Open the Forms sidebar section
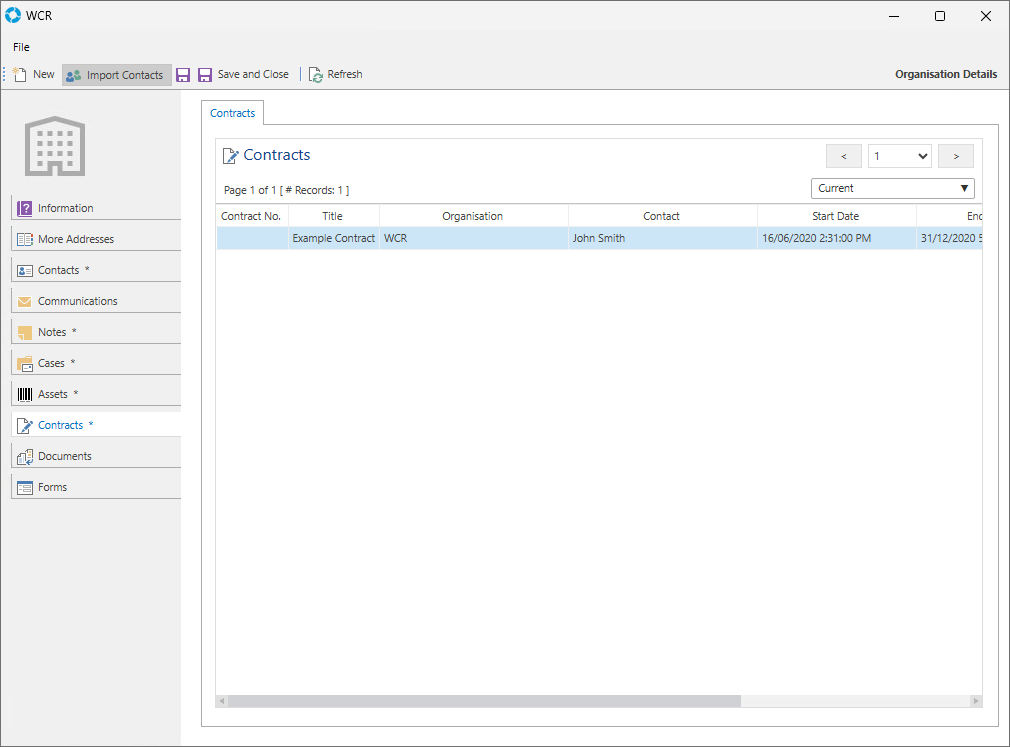This screenshot has height=747, width=1010. pos(52,487)
